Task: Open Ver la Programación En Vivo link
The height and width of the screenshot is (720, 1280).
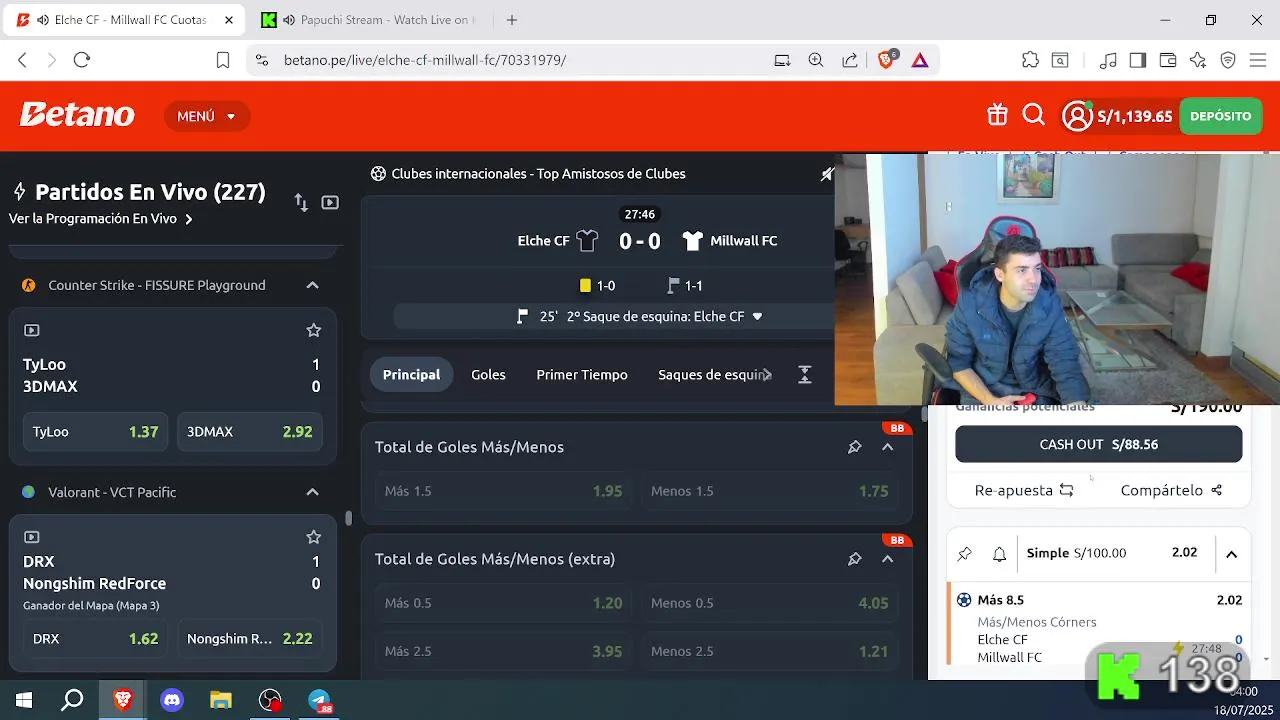Action: [101, 219]
